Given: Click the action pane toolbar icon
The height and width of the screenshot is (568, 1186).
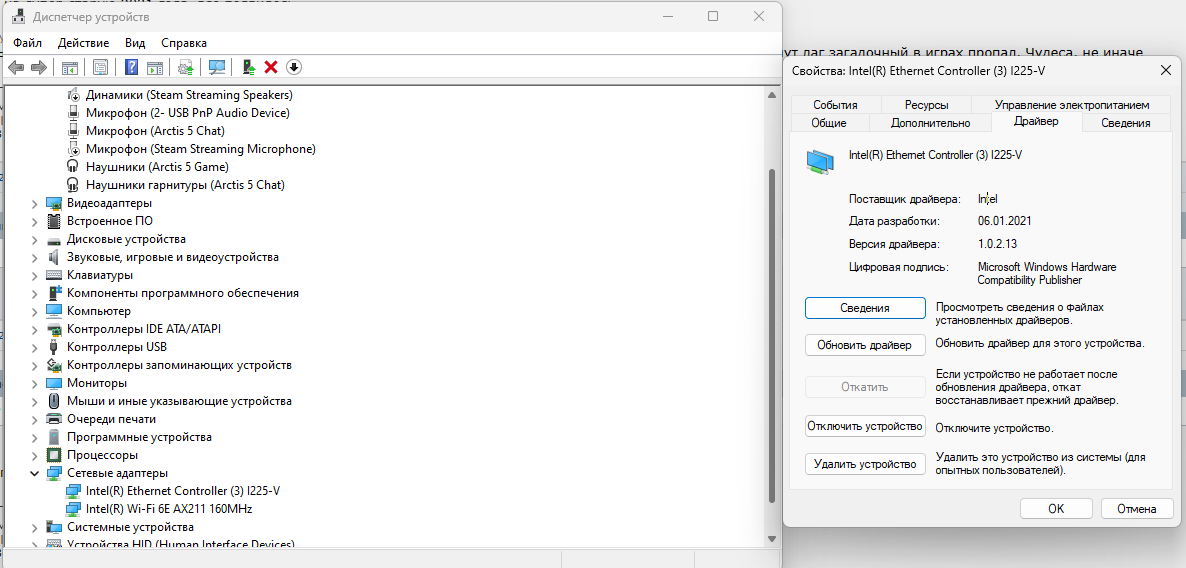Looking at the screenshot, I should click(x=154, y=67).
